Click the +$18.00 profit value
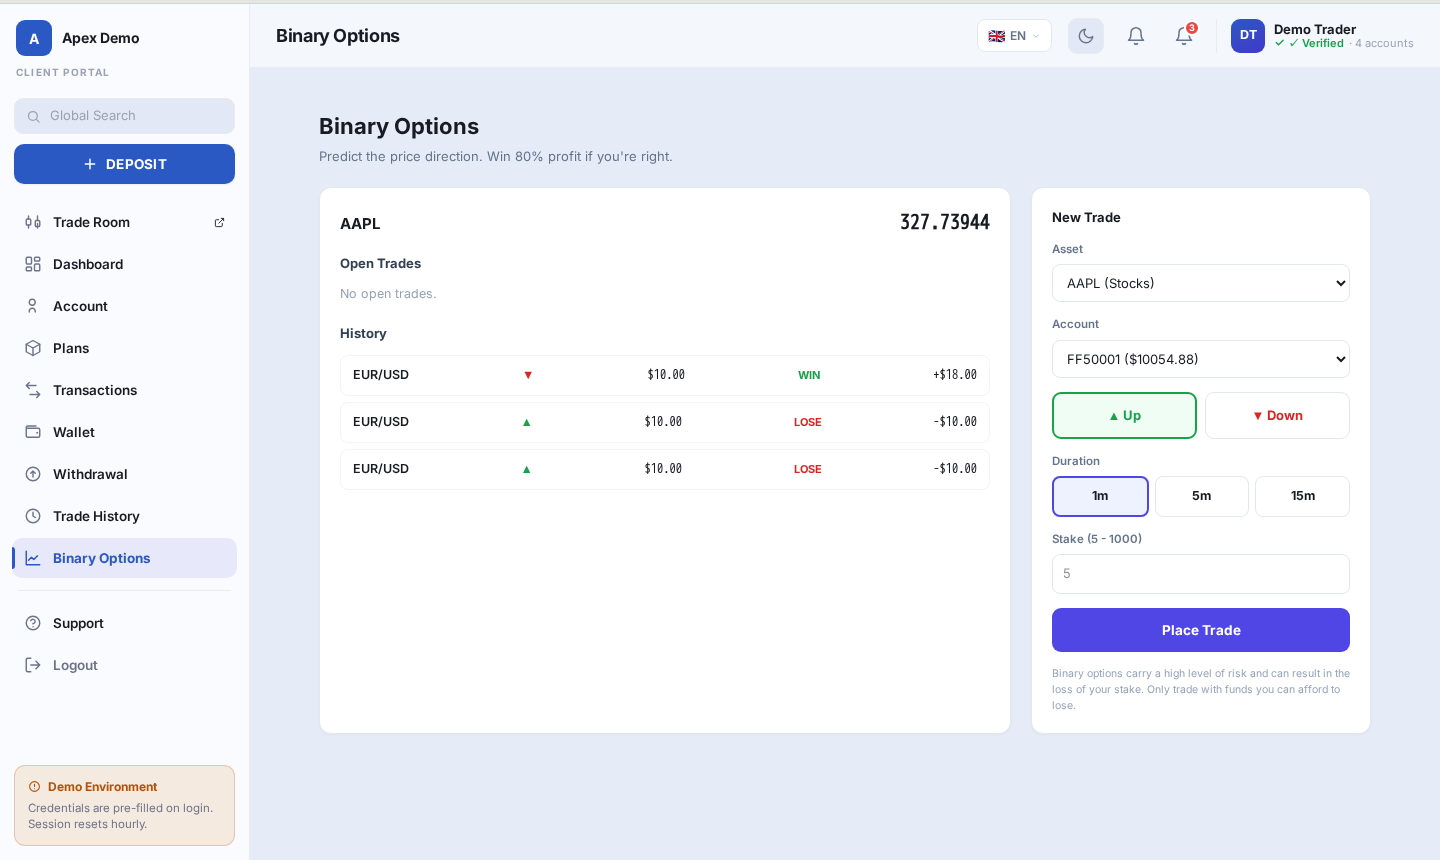The image size is (1440, 860). click(955, 375)
